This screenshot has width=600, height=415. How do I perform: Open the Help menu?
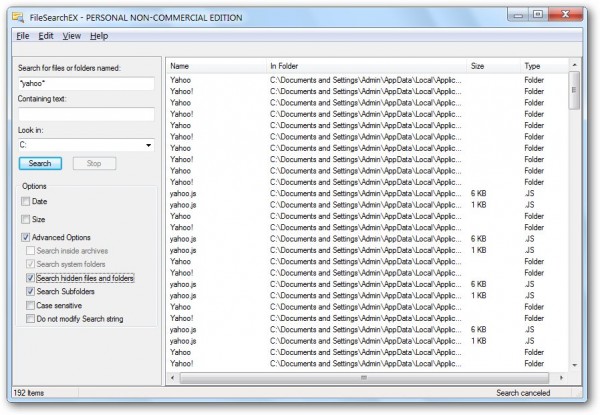click(99, 36)
